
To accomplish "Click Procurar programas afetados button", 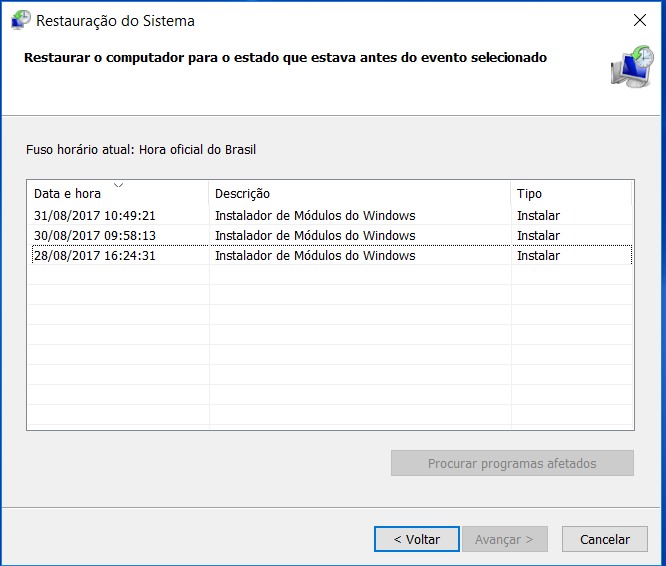I will tap(512, 463).
